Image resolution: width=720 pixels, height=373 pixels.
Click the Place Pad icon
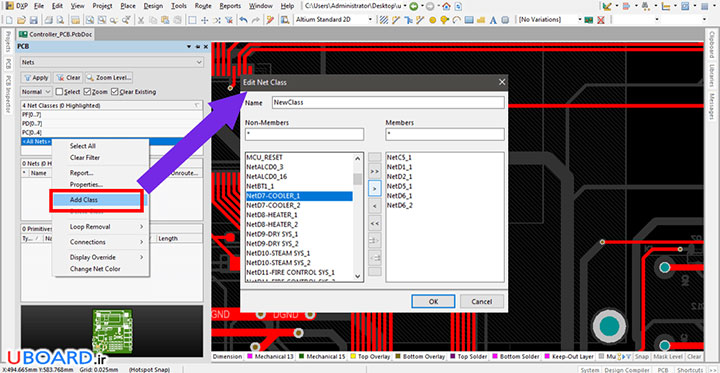point(432,20)
